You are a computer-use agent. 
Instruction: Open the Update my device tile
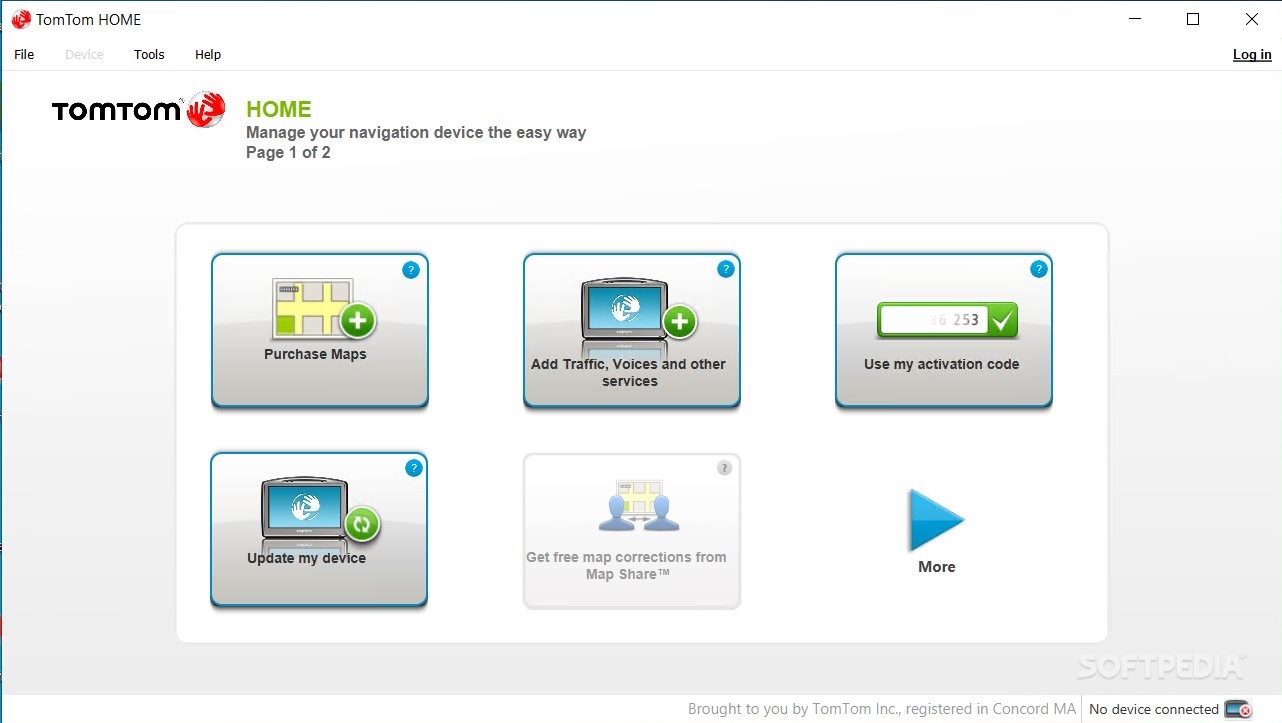click(x=319, y=529)
